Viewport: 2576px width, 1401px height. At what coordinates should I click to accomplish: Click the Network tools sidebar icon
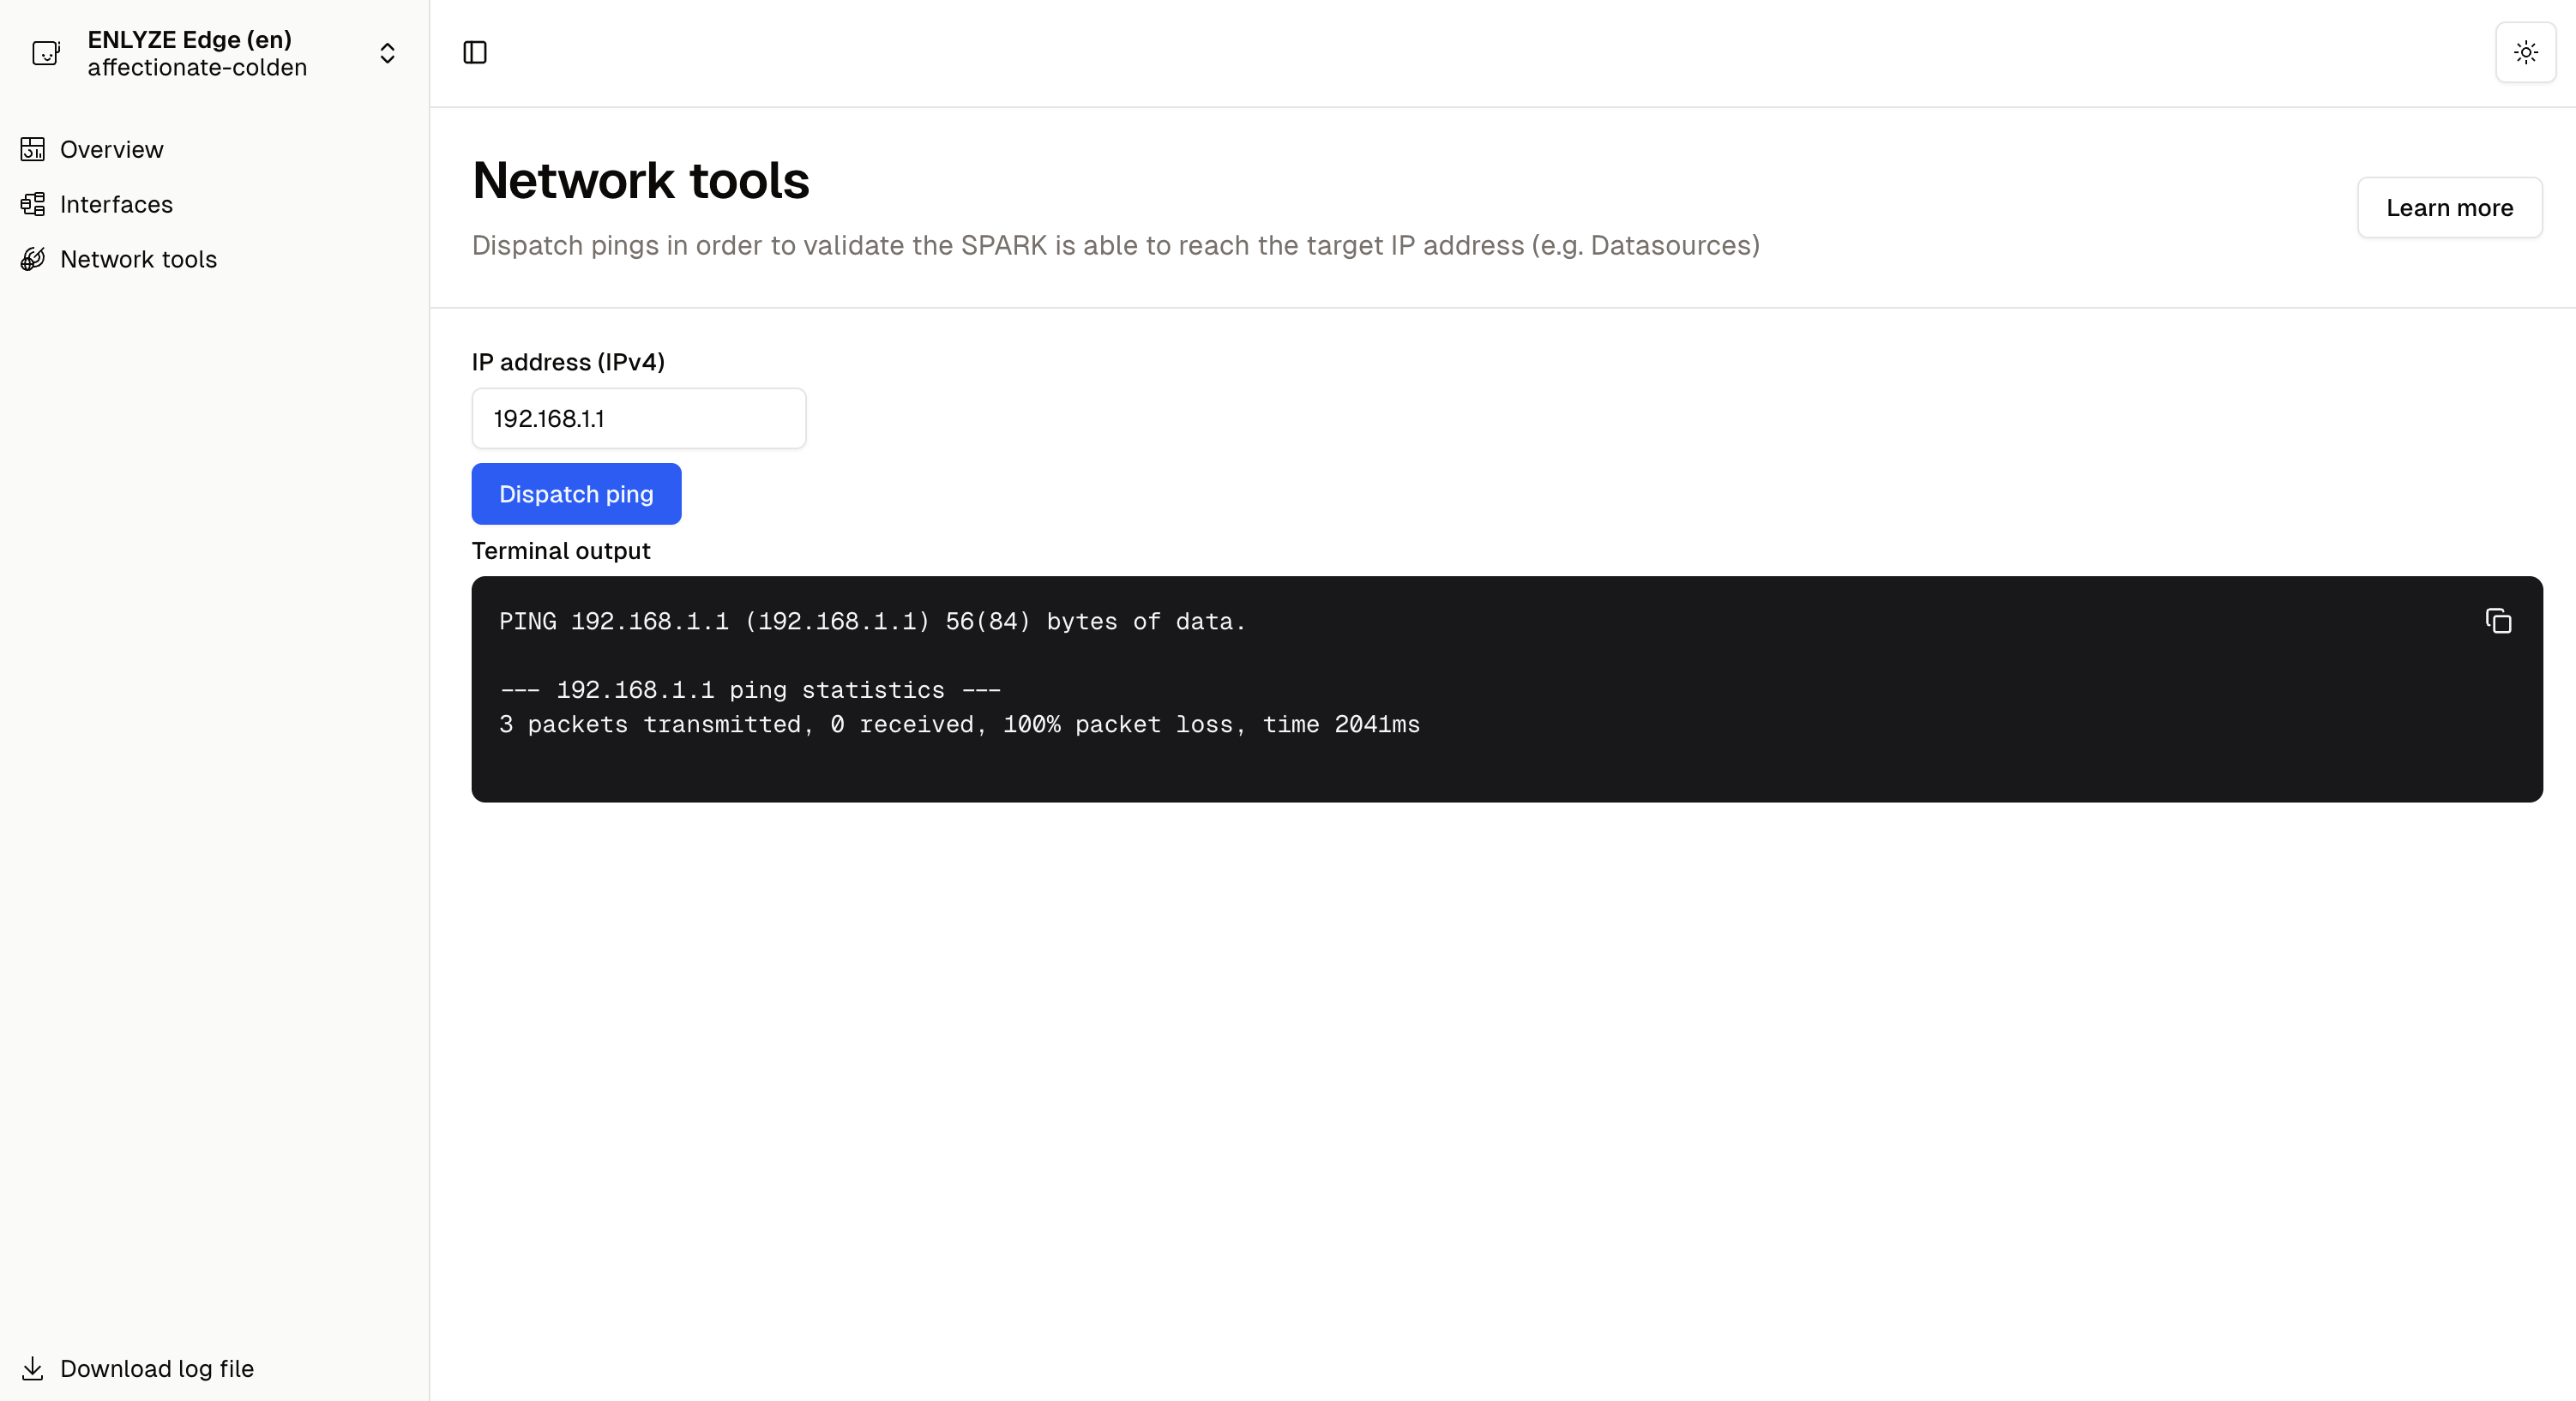(x=33, y=259)
